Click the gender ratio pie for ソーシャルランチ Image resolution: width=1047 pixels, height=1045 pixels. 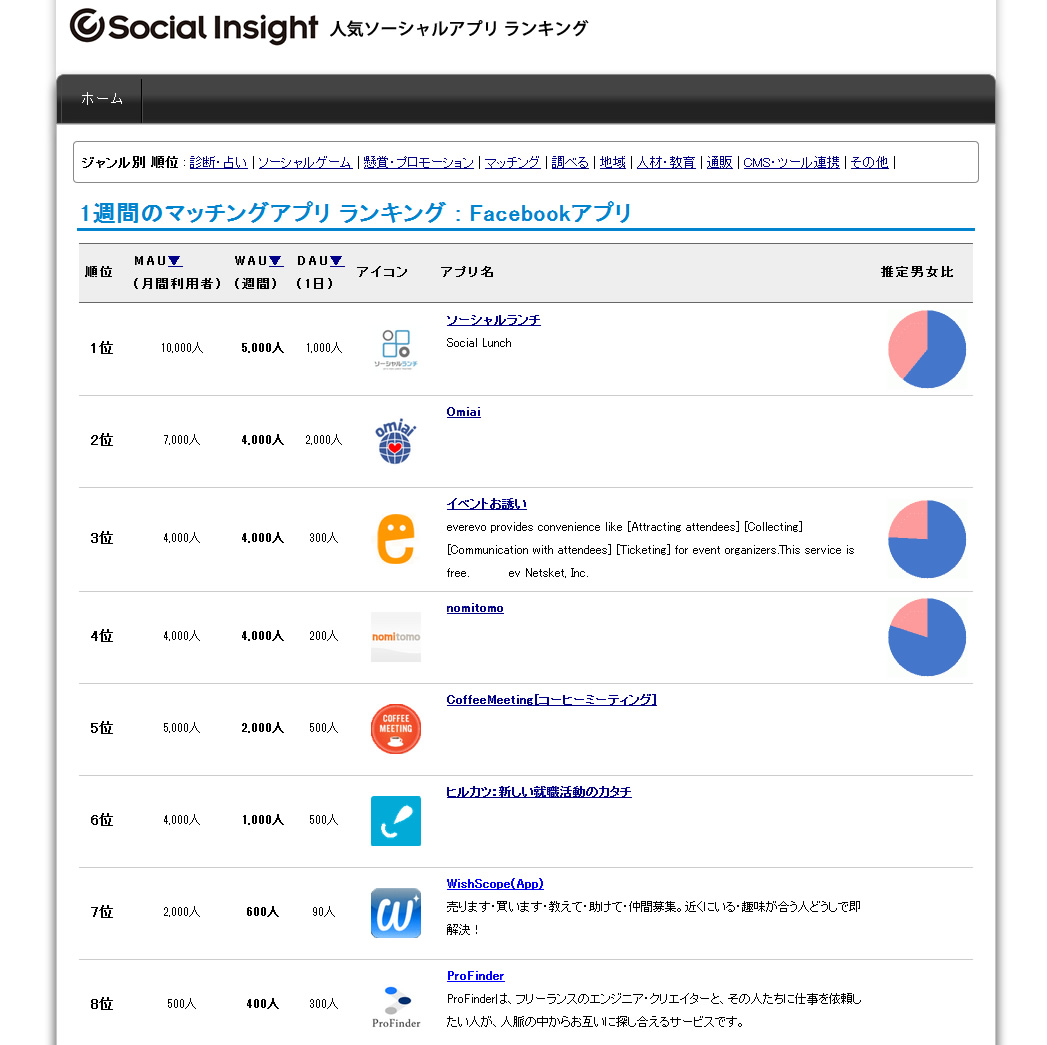click(x=927, y=349)
